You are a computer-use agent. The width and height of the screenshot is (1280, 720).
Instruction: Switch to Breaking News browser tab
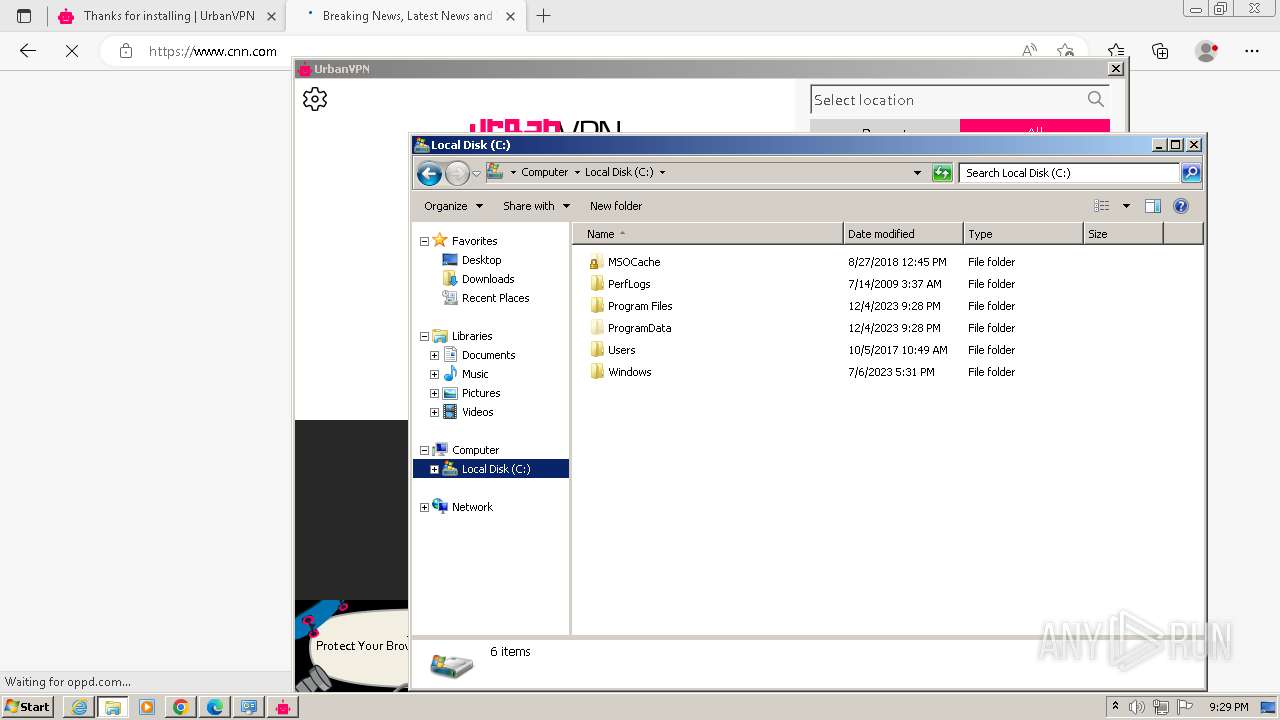click(x=407, y=16)
